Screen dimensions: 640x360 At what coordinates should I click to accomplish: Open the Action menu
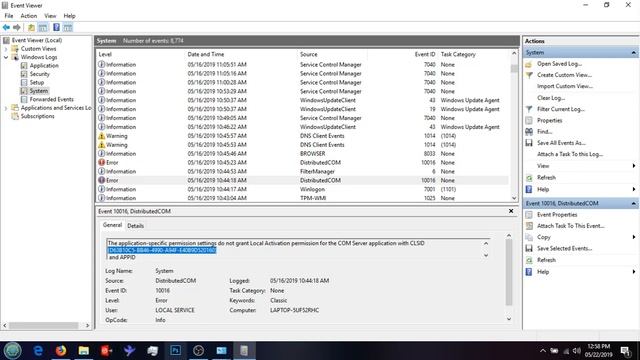(x=29, y=16)
